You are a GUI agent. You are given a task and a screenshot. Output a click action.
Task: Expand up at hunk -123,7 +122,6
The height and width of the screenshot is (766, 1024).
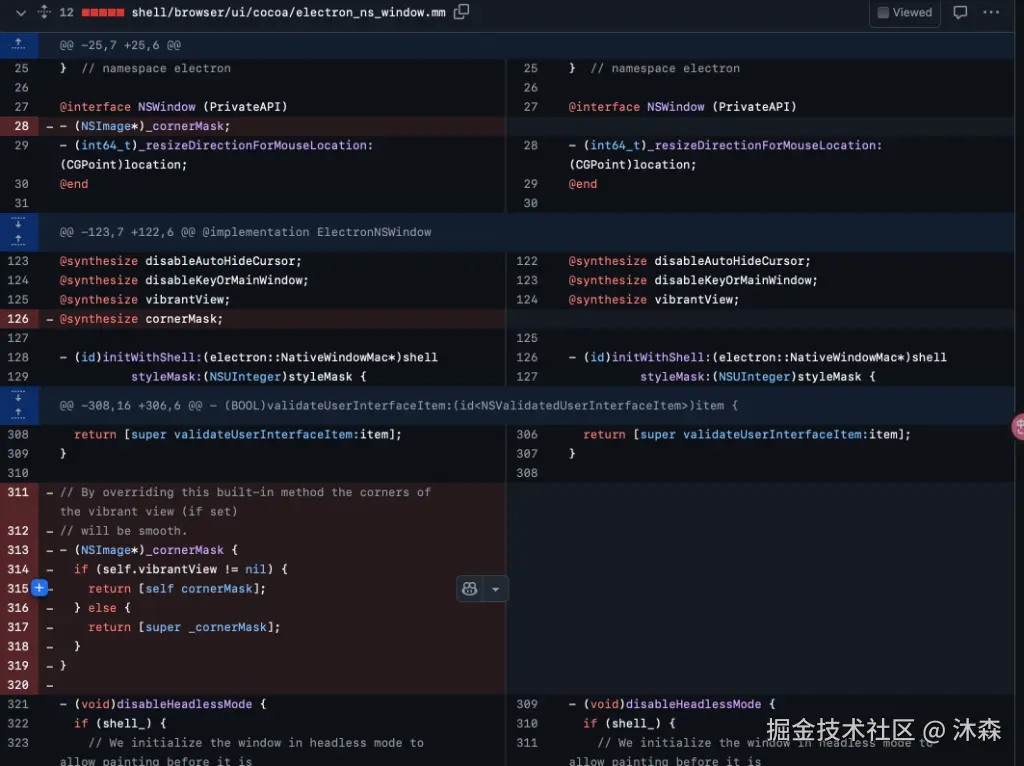(x=18, y=241)
